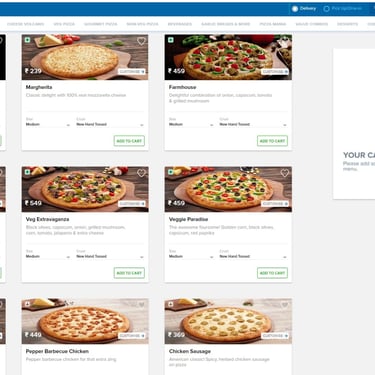Customise the Veggie Paradise pizza
This screenshot has height=375, width=375.
(275, 204)
